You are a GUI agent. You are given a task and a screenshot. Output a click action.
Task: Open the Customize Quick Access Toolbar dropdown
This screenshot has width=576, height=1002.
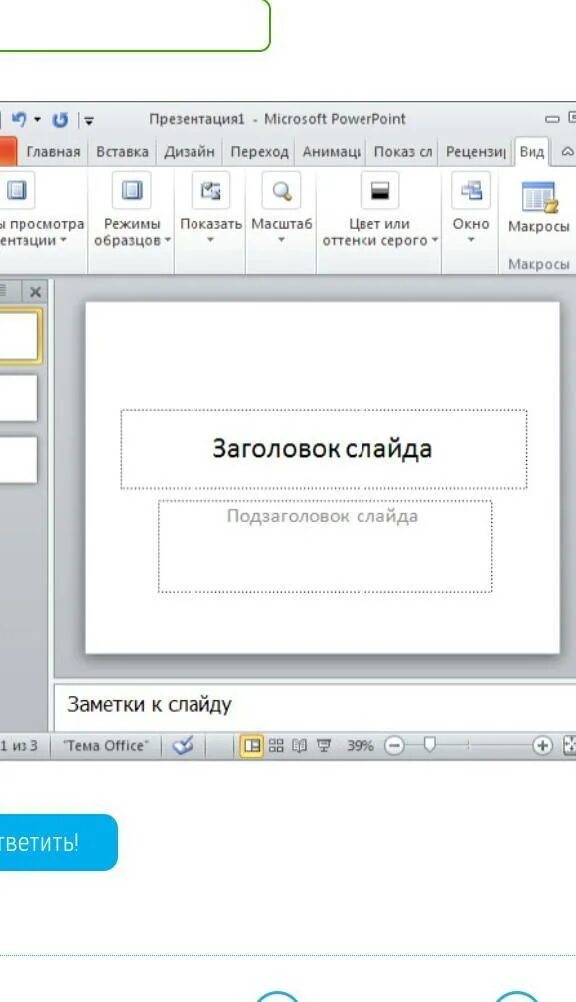tap(89, 120)
